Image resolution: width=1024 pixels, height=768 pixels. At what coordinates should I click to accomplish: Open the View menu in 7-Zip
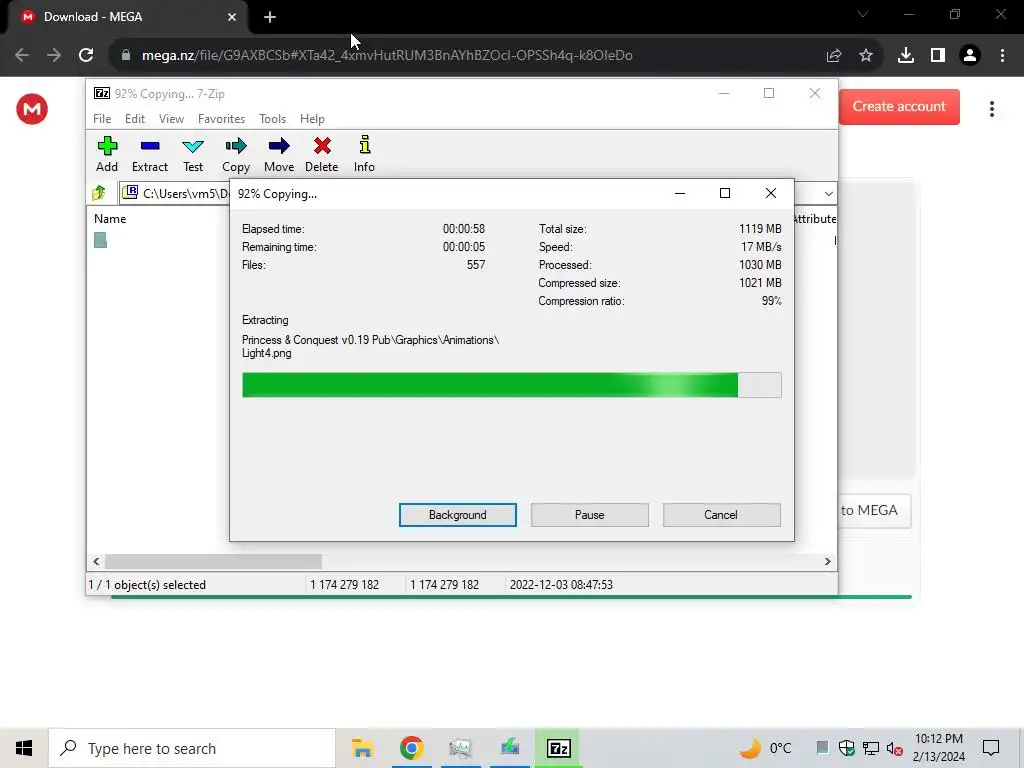coord(171,119)
